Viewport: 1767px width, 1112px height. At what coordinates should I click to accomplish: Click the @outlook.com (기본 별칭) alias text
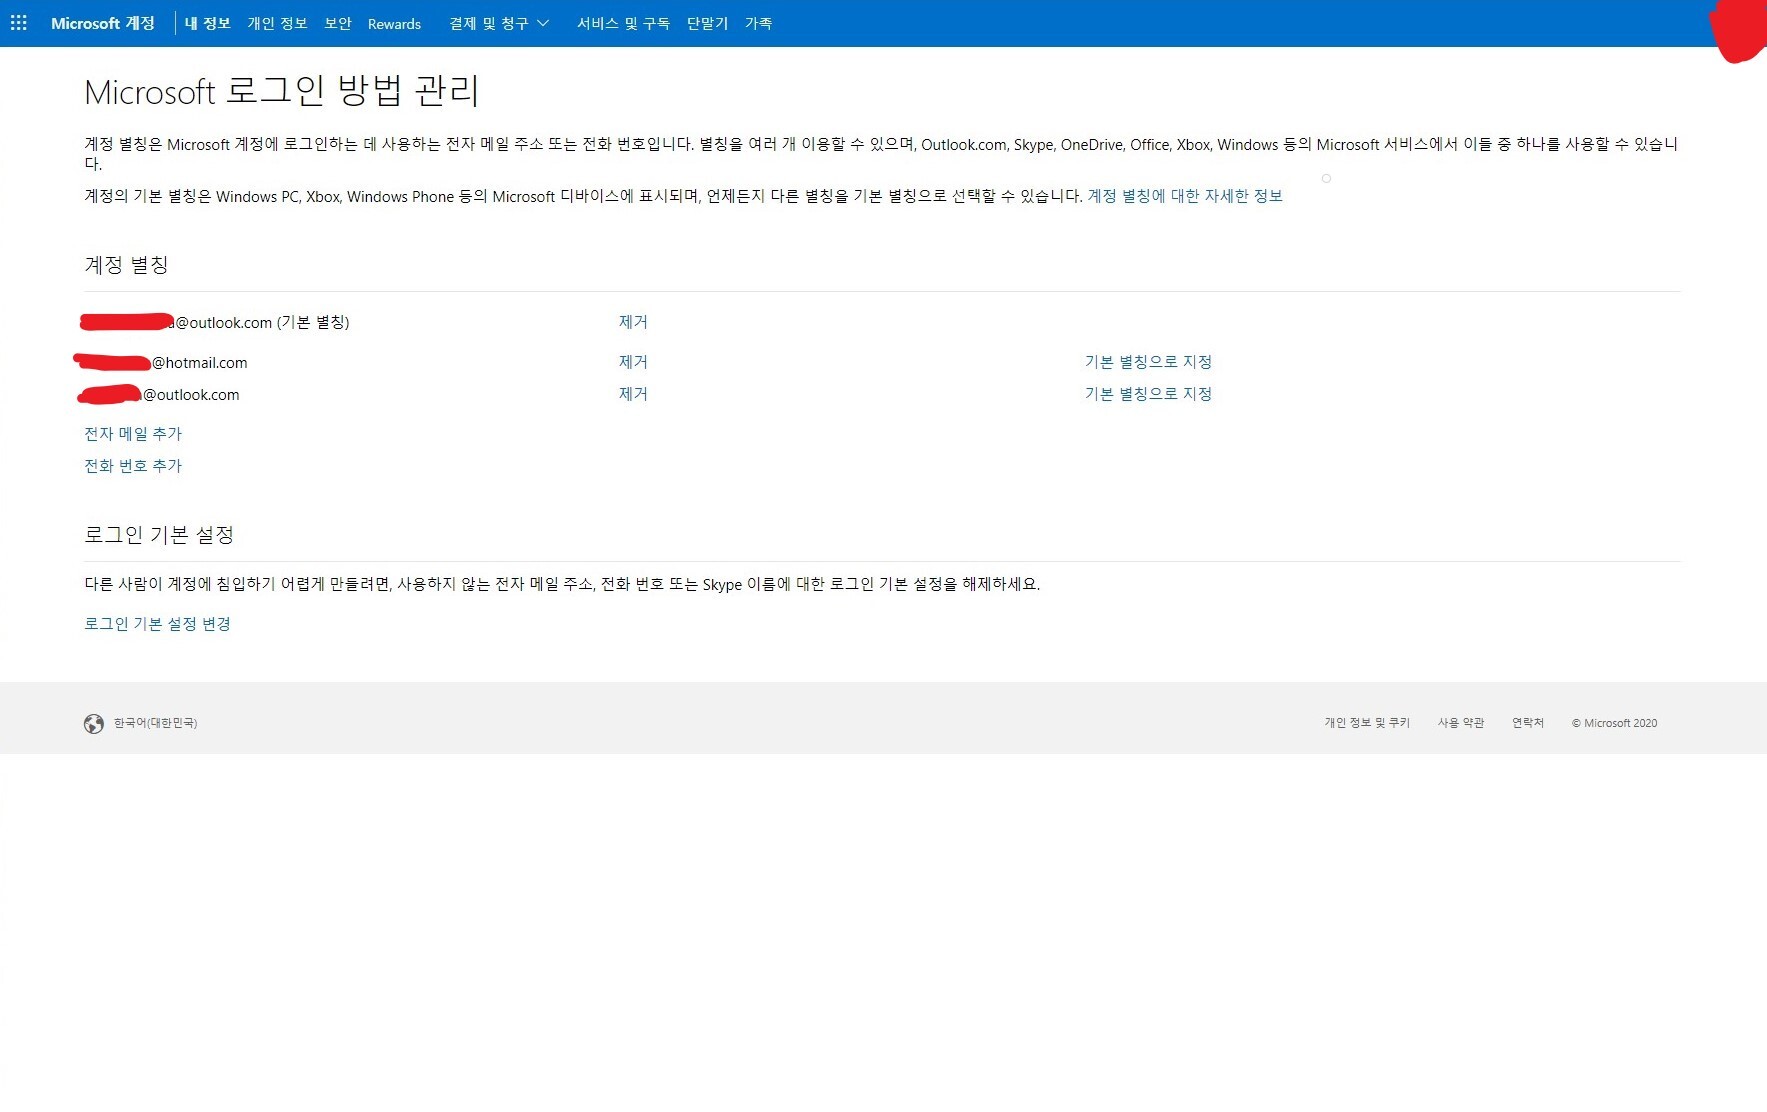coord(262,323)
